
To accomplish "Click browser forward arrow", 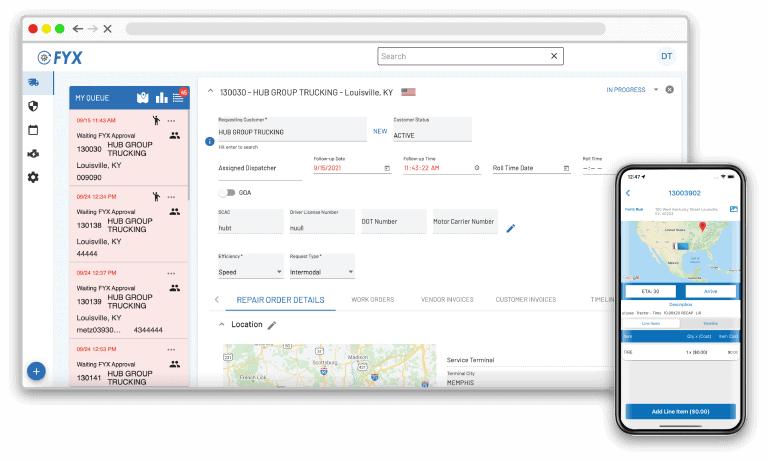I will (x=93, y=29).
